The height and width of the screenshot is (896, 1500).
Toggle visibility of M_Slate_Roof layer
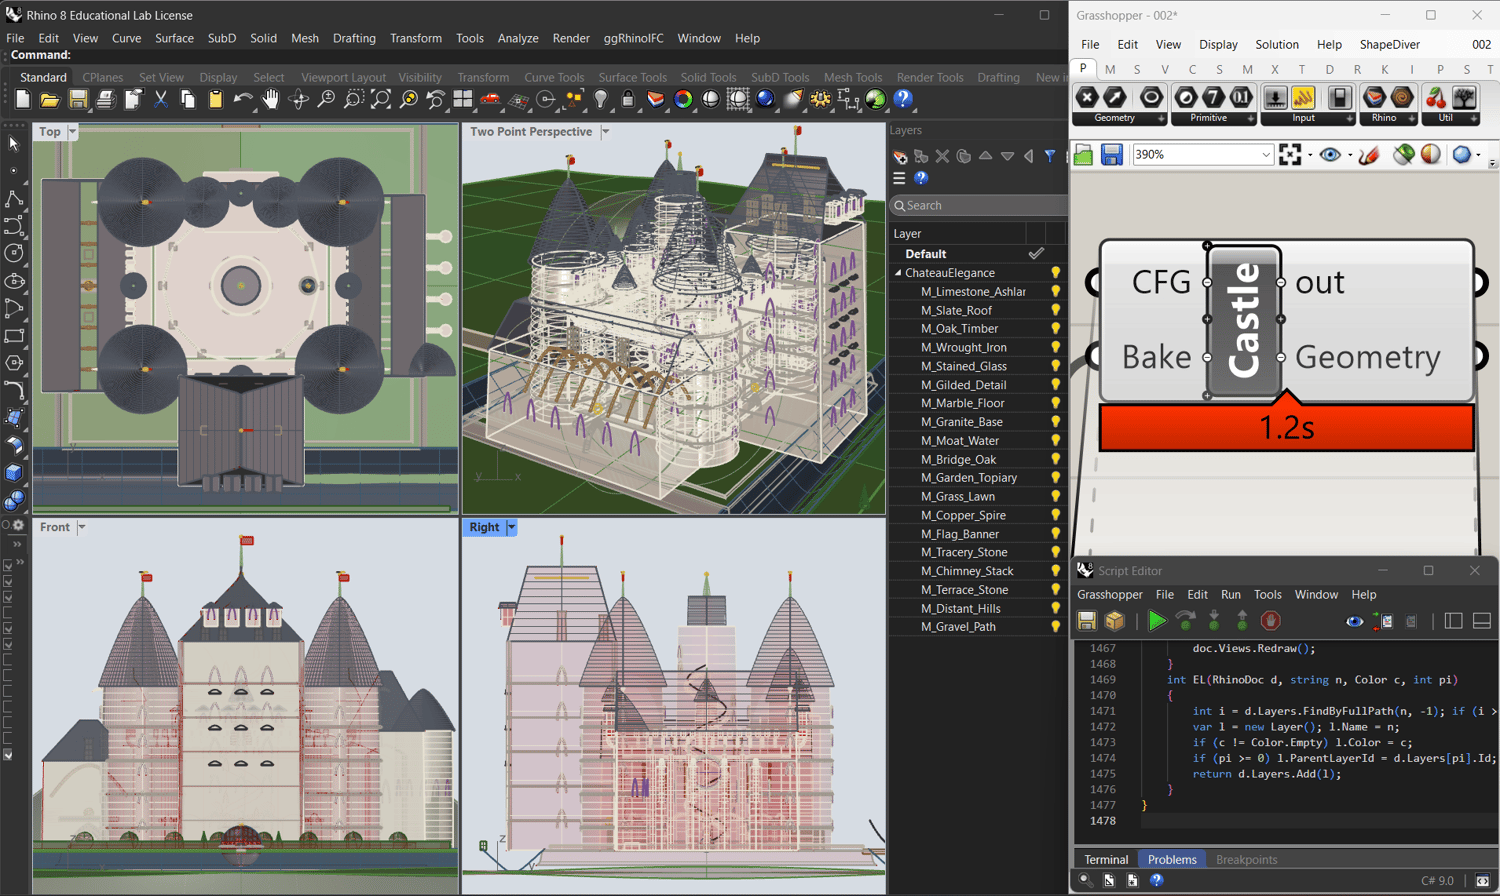(x=1055, y=310)
